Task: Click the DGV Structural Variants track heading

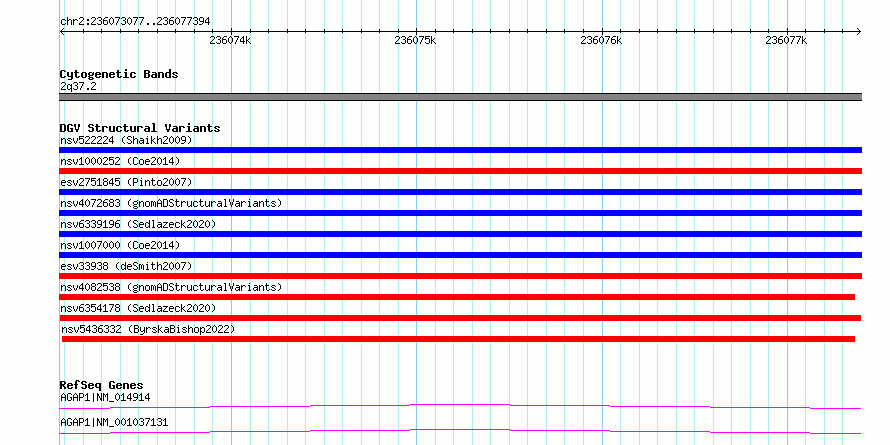Action: tap(140, 128)
